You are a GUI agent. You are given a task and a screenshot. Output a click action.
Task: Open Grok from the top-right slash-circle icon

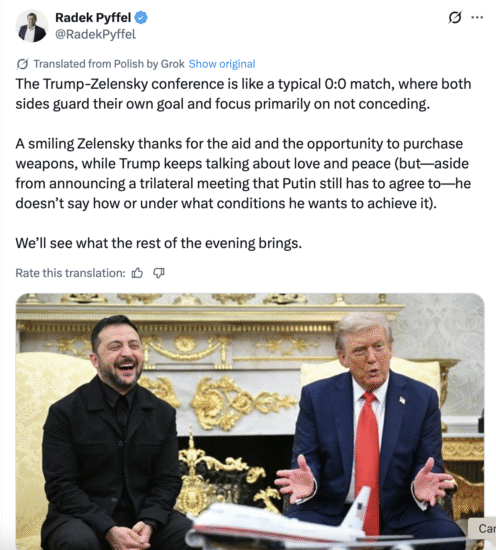455,17
